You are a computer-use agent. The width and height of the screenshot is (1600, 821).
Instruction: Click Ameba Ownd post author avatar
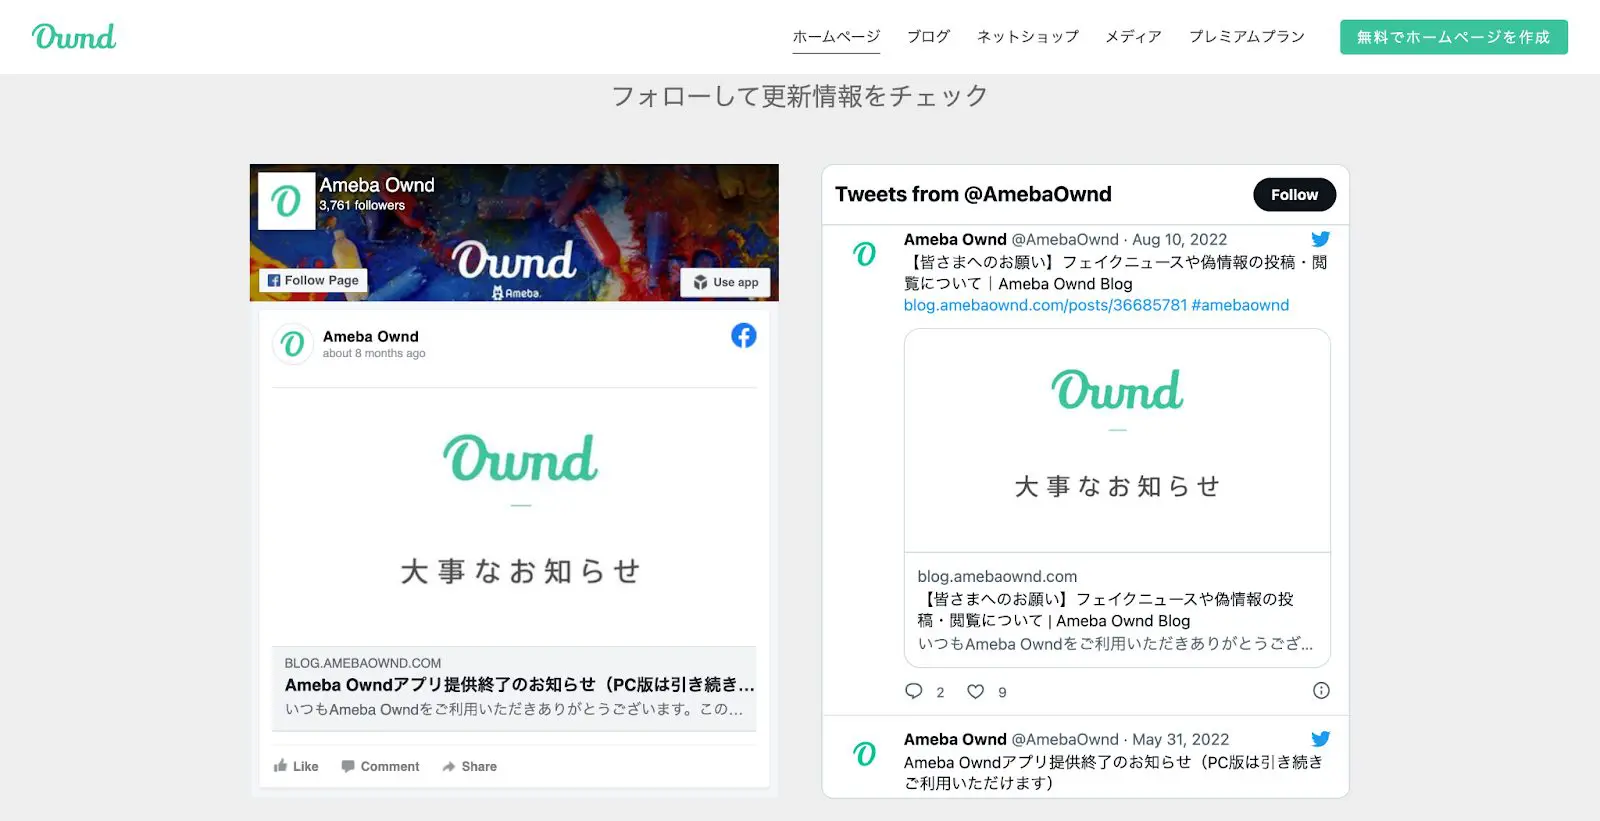coord(292,344)
